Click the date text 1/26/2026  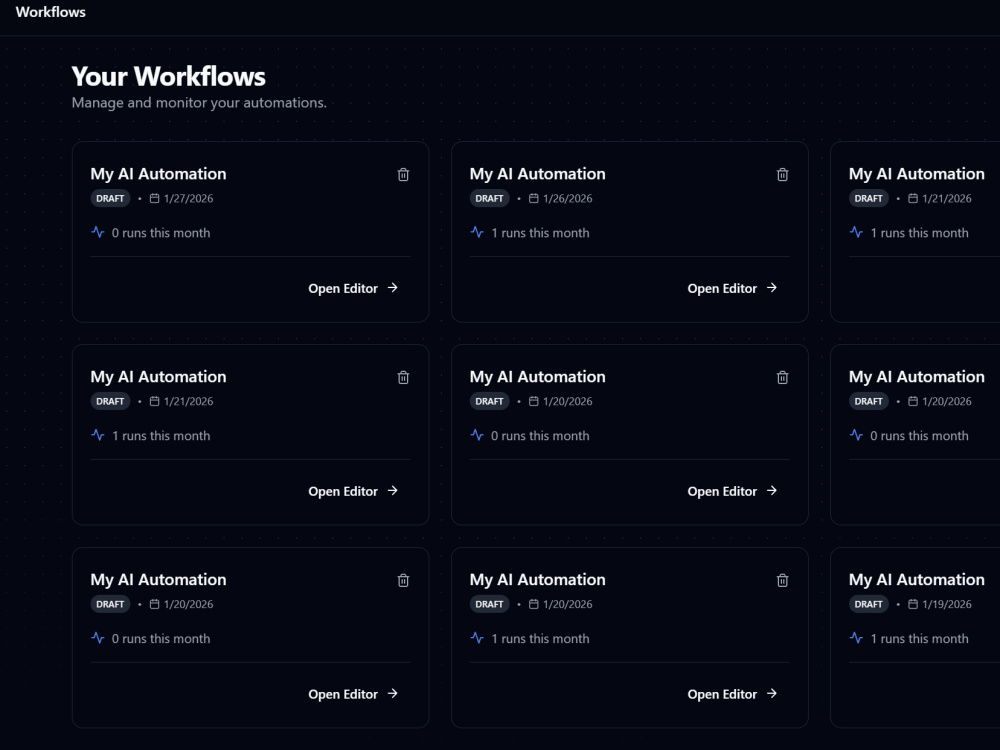pos(568,198)
